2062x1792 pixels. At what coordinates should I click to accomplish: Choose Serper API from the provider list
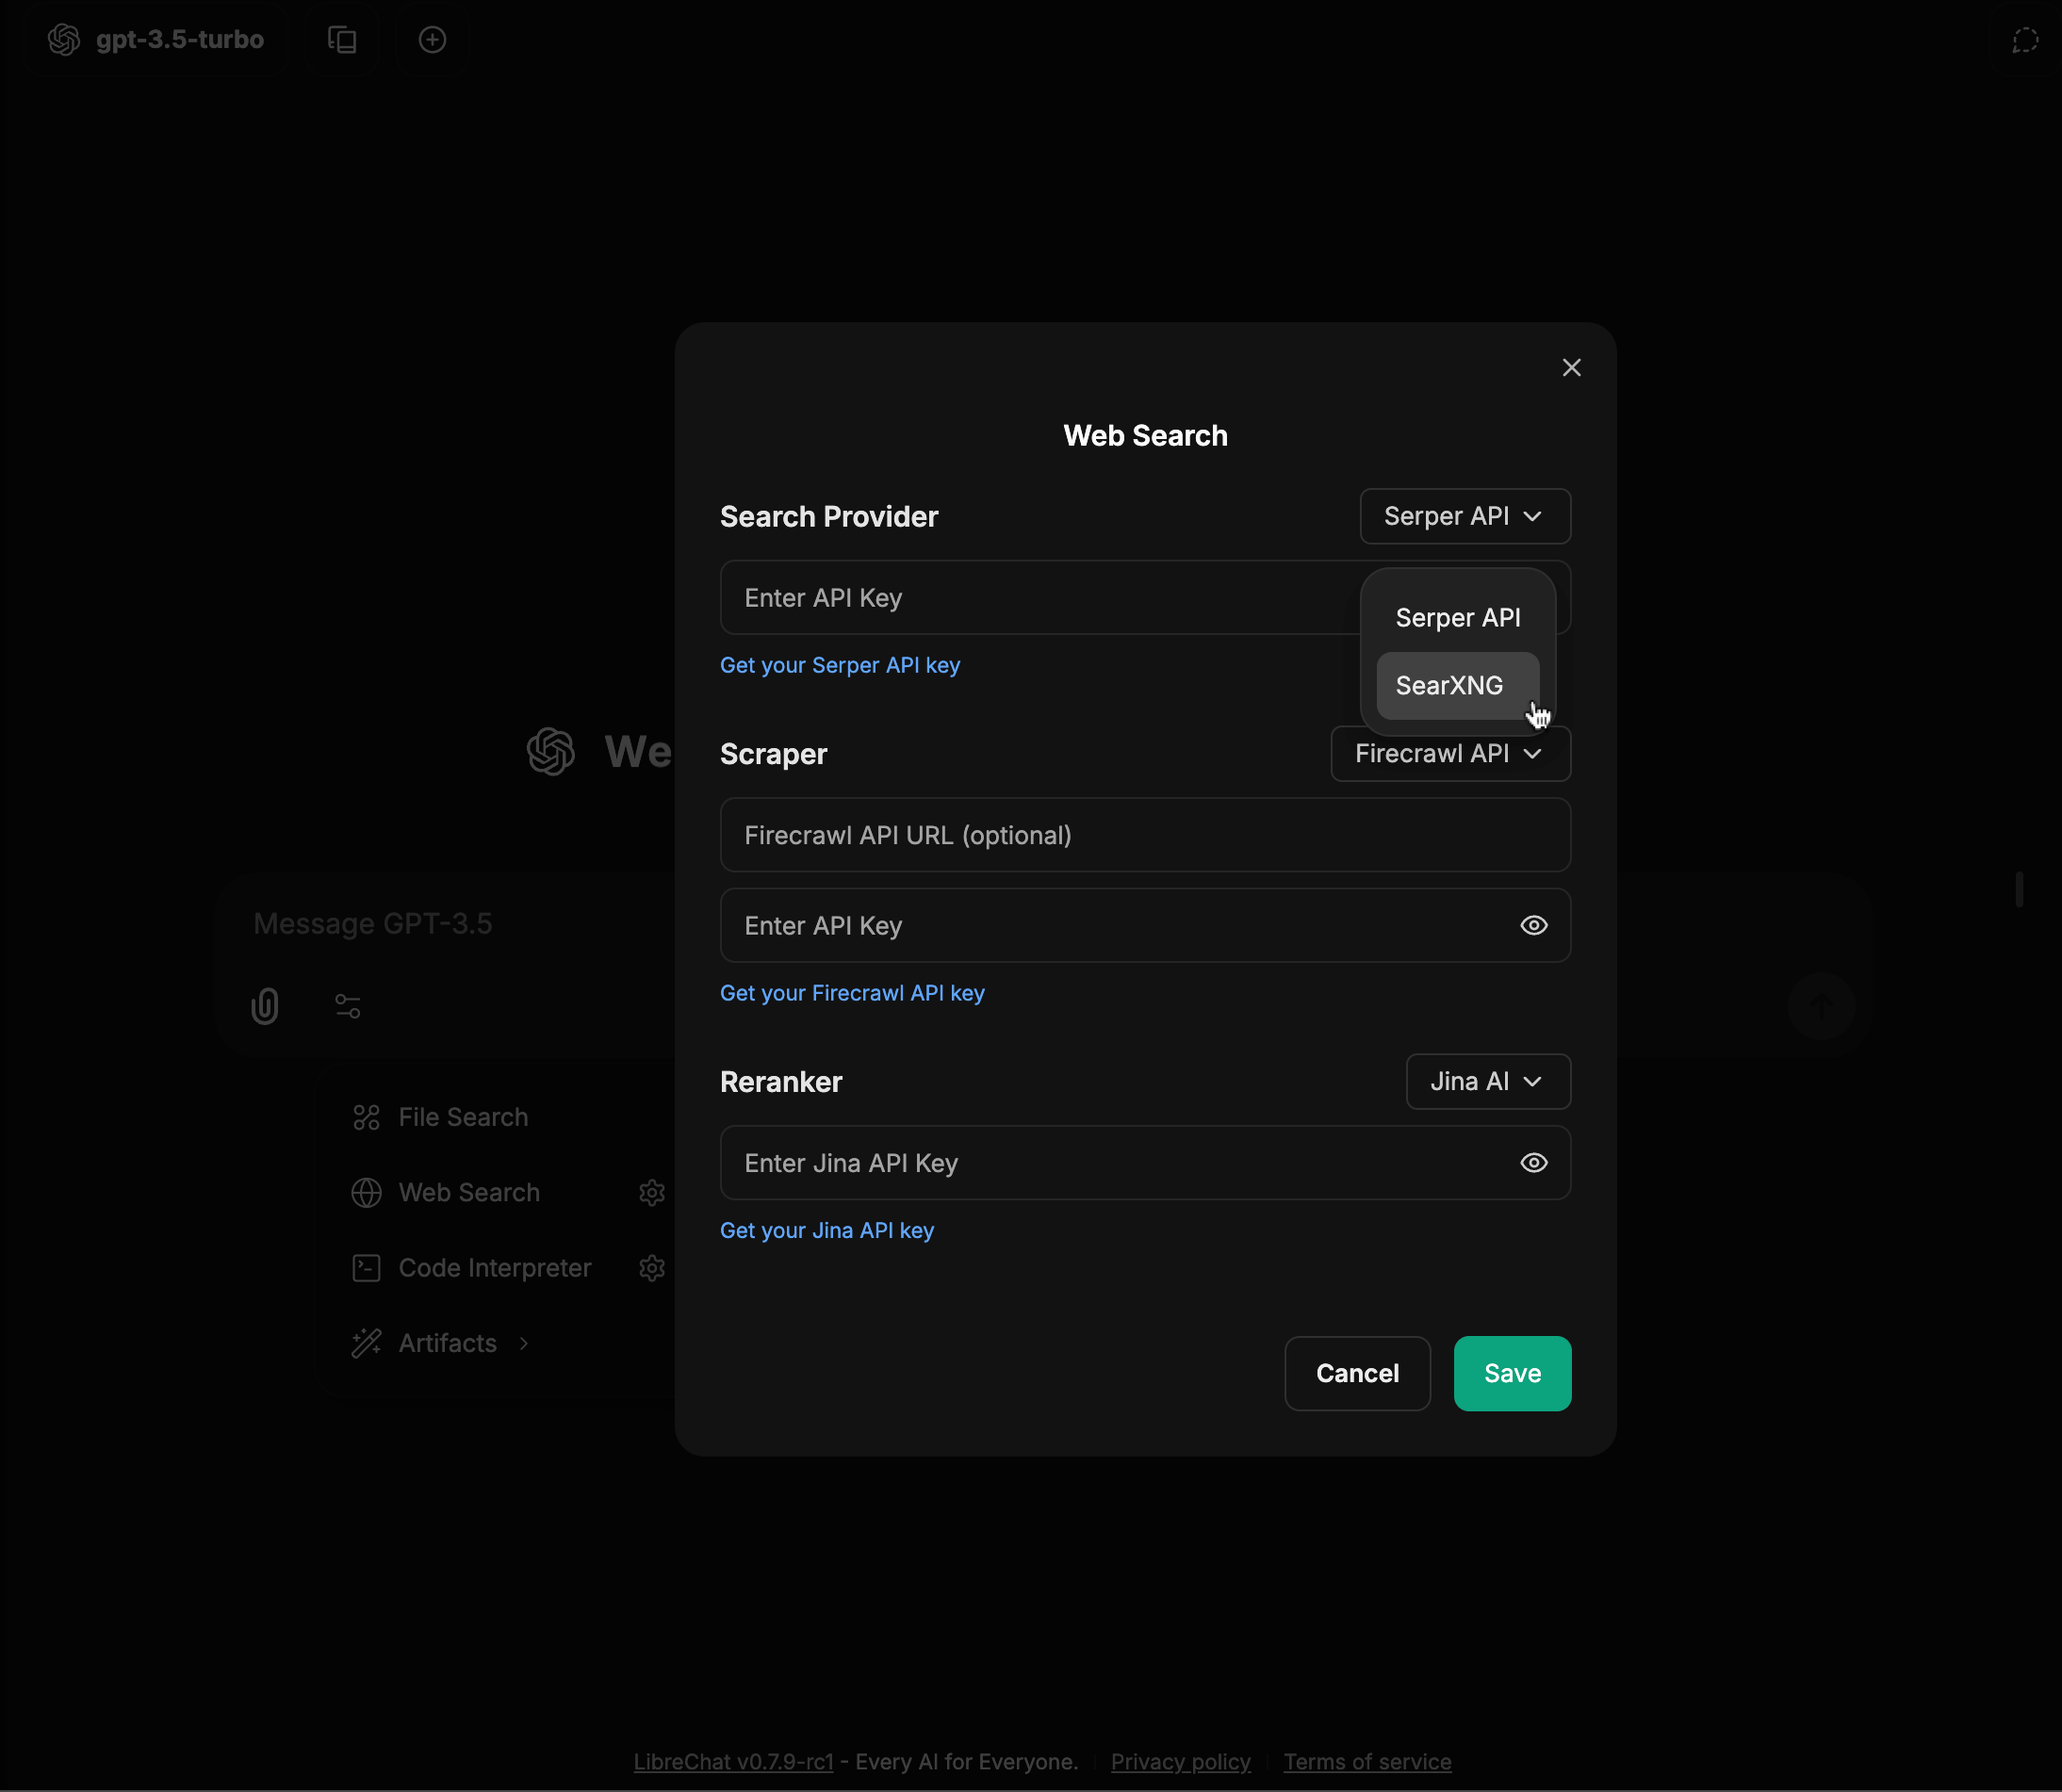1457,617
